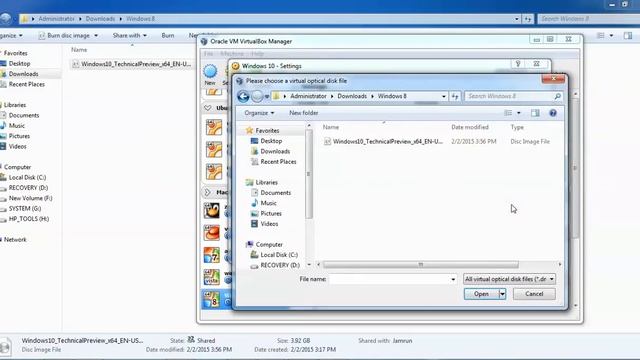Sort by Name column in dialog

[x=331, y=127]
